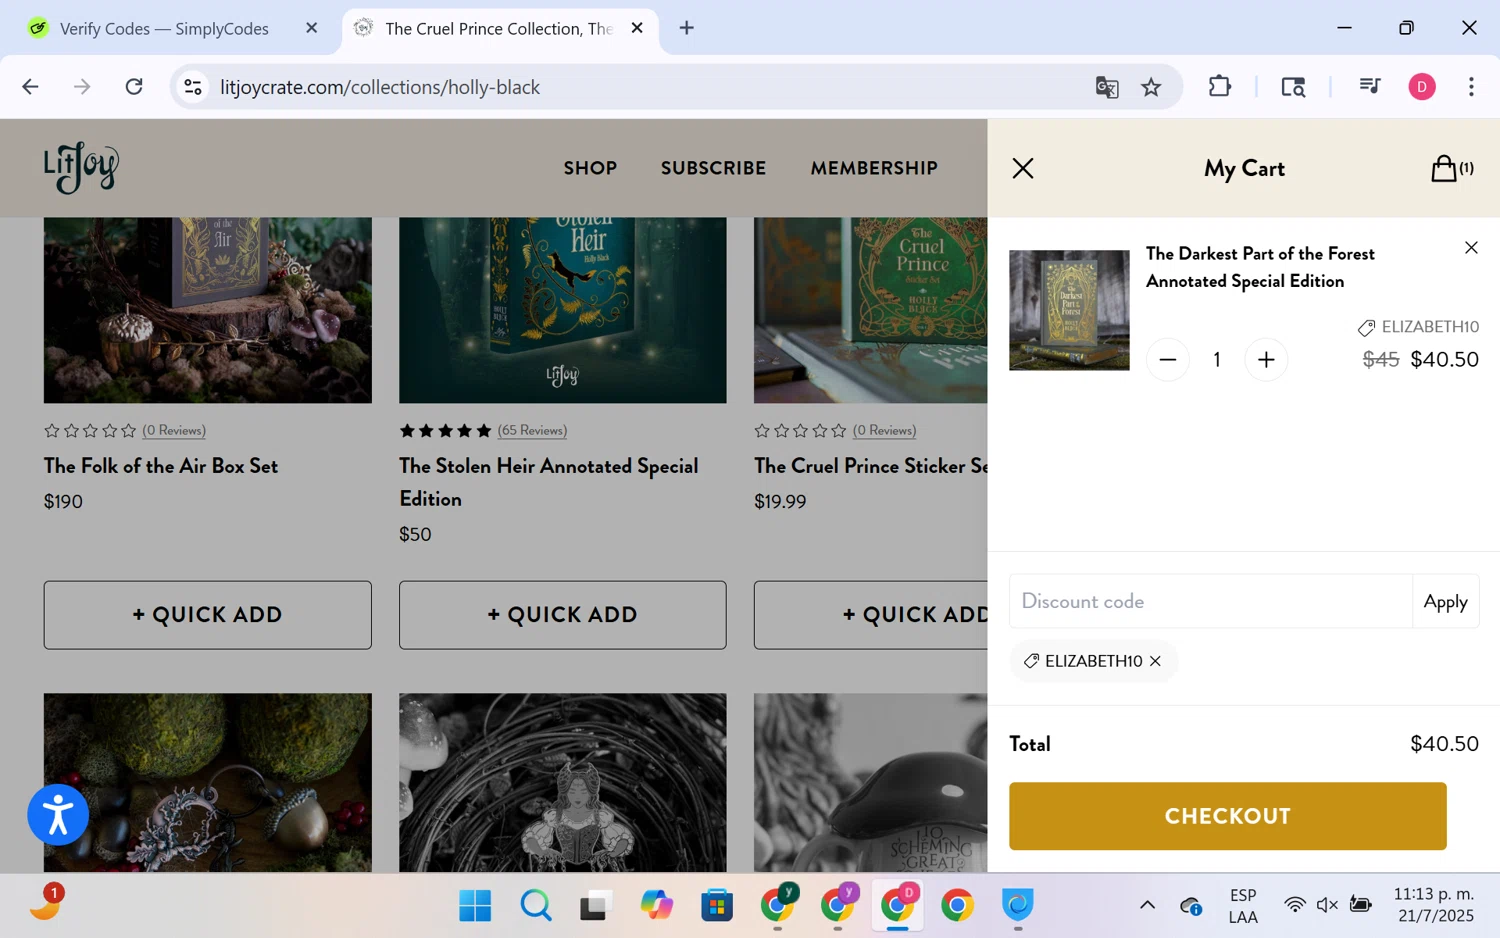This screenshot has width=1500, height=938.
Task: Open the Windows Start menu
Action: click(475, 906)
